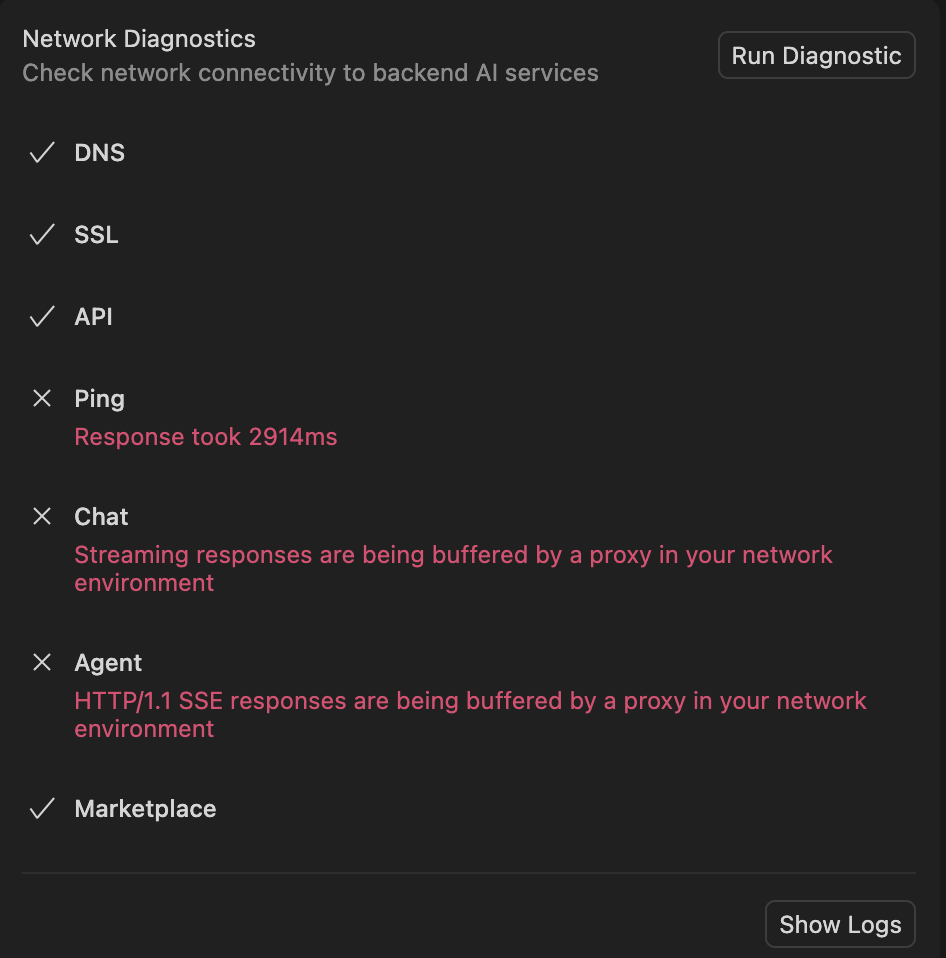This screenshot has height=958, width=946.
Task: Open logs with Show Logs button
Action: point(840,924)
